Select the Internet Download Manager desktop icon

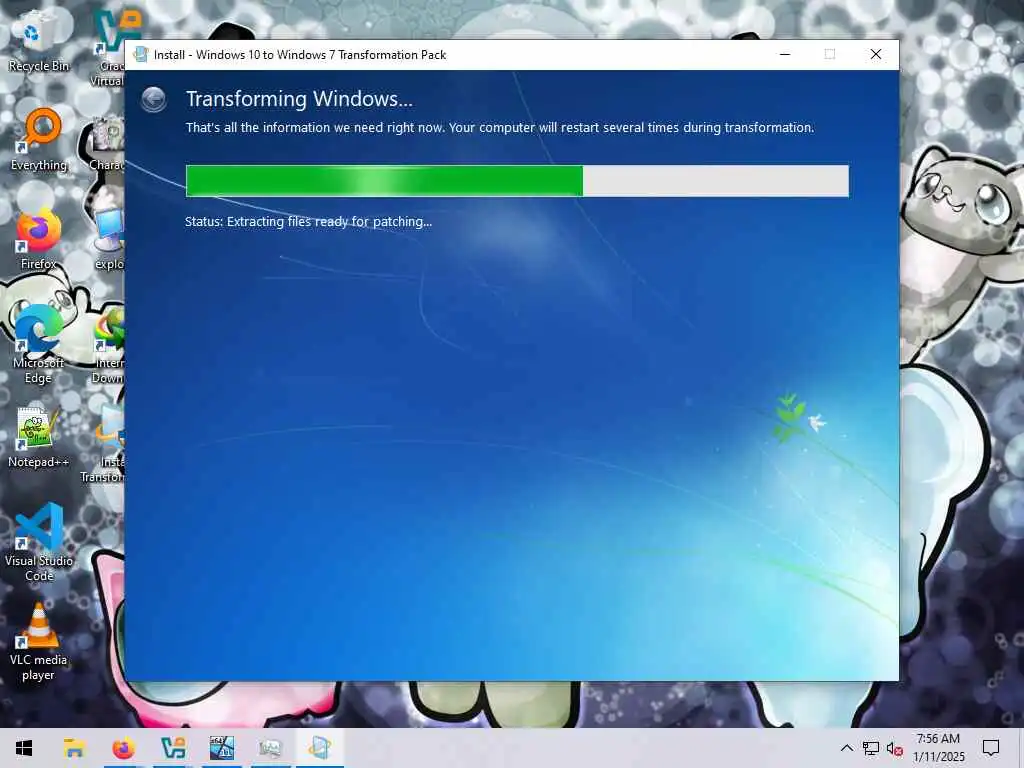point(108,344)
